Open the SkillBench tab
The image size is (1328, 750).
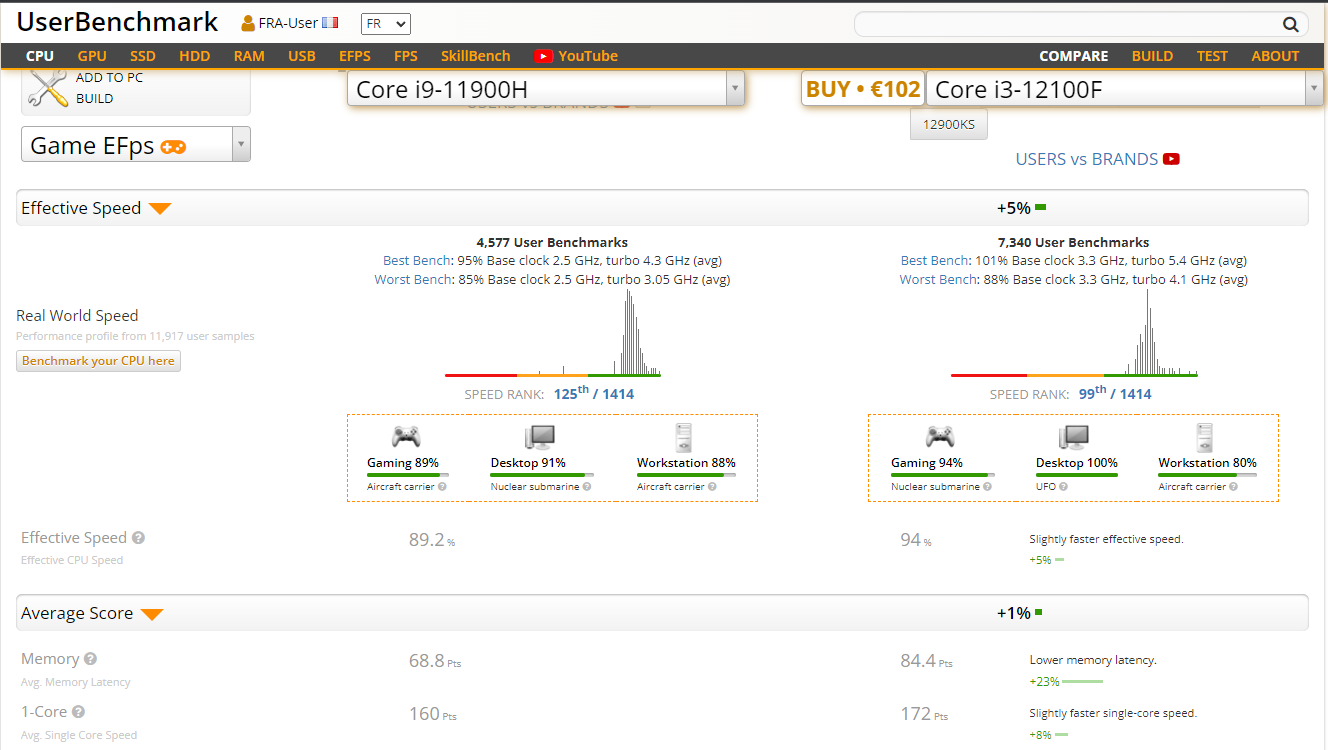476,56
